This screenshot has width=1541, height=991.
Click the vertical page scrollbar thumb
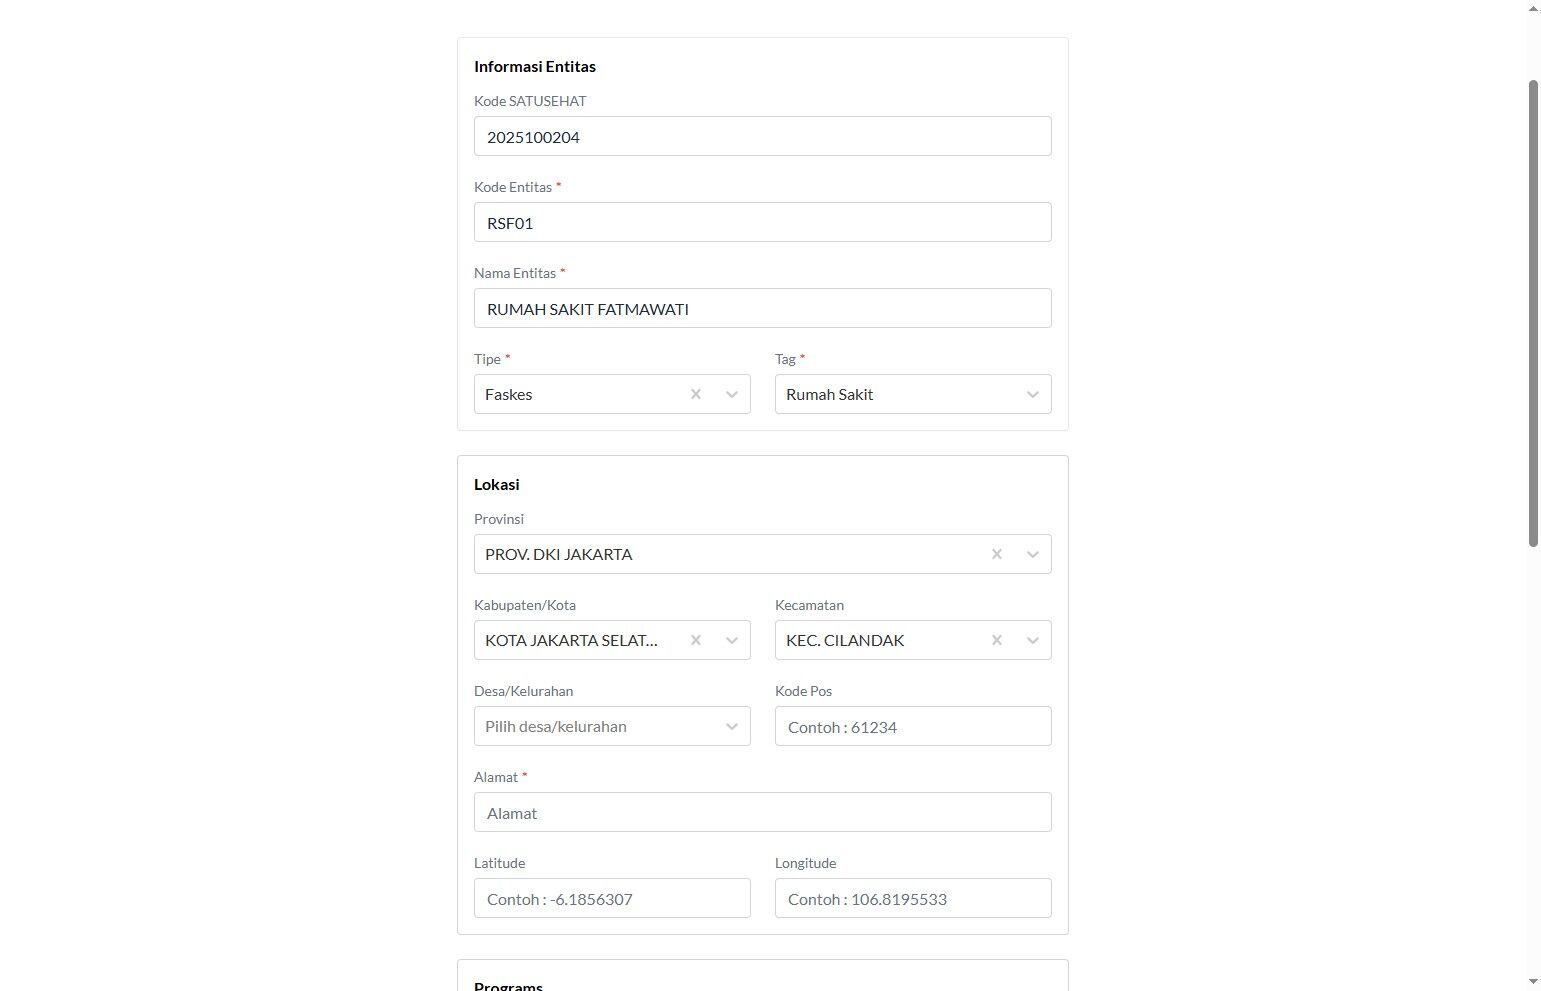tap(1533, 313)
